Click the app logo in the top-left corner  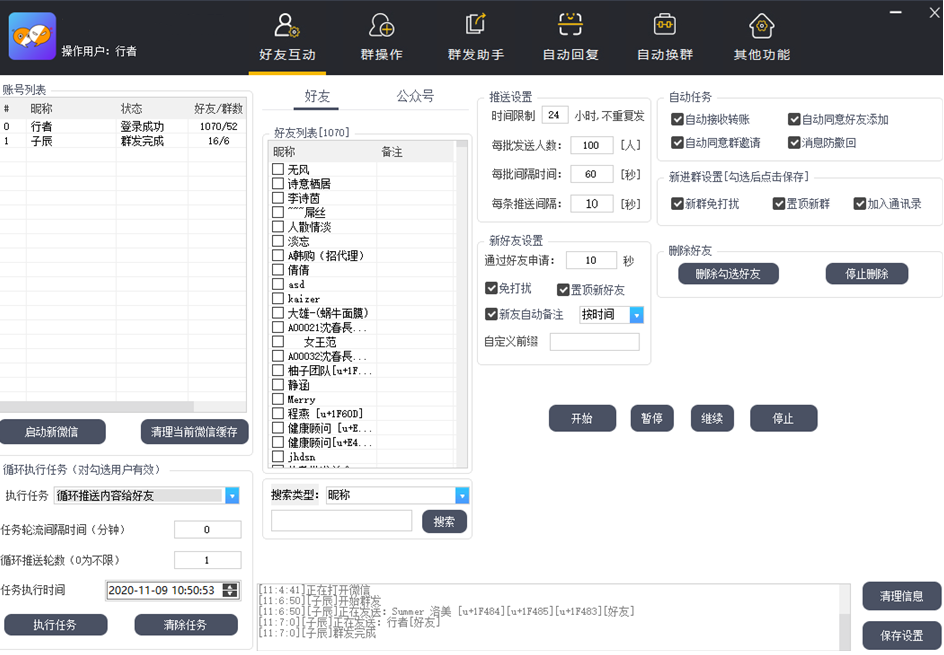tap(32, 36)
